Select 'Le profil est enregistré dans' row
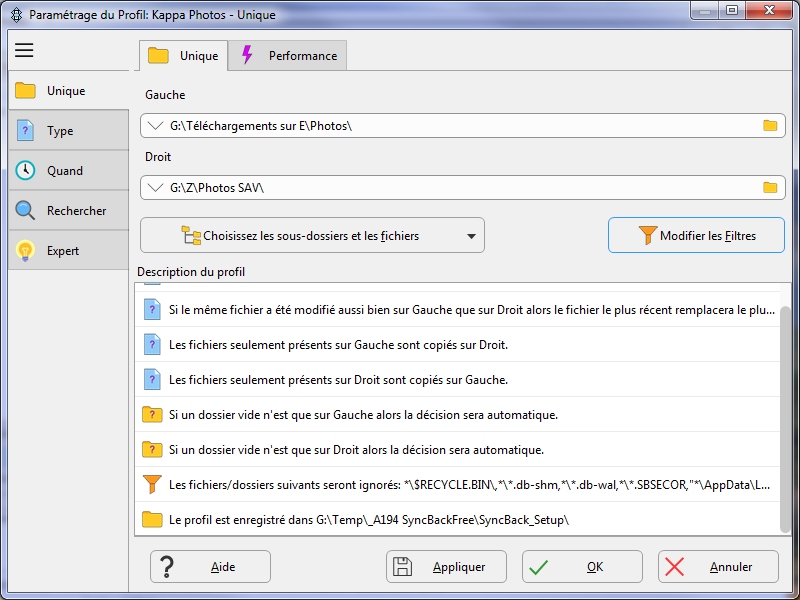This screenshot has width=800, height=600. click(x=458, y=520)
